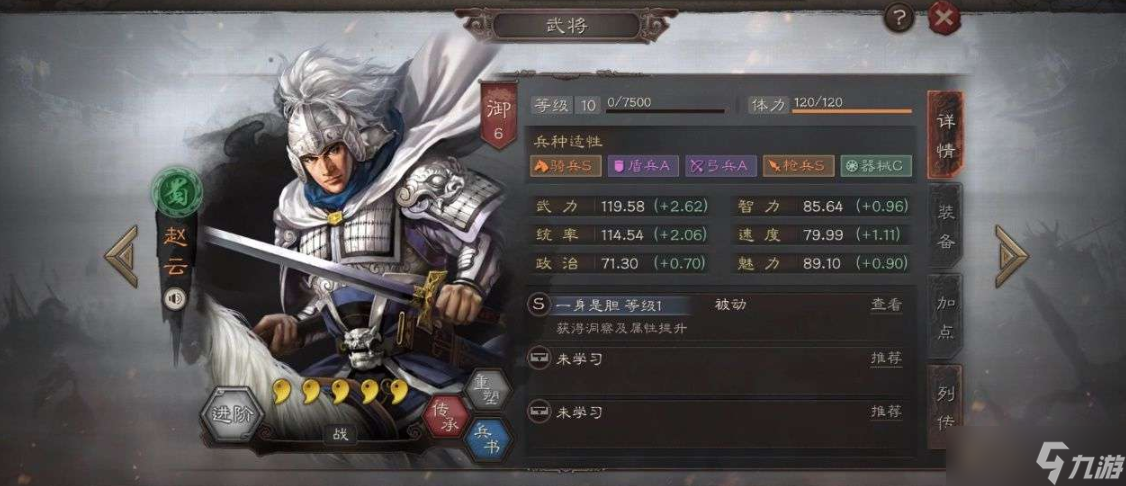
Task: Select the 枪兵S troop aptitude tag
Action: [799, 167]
